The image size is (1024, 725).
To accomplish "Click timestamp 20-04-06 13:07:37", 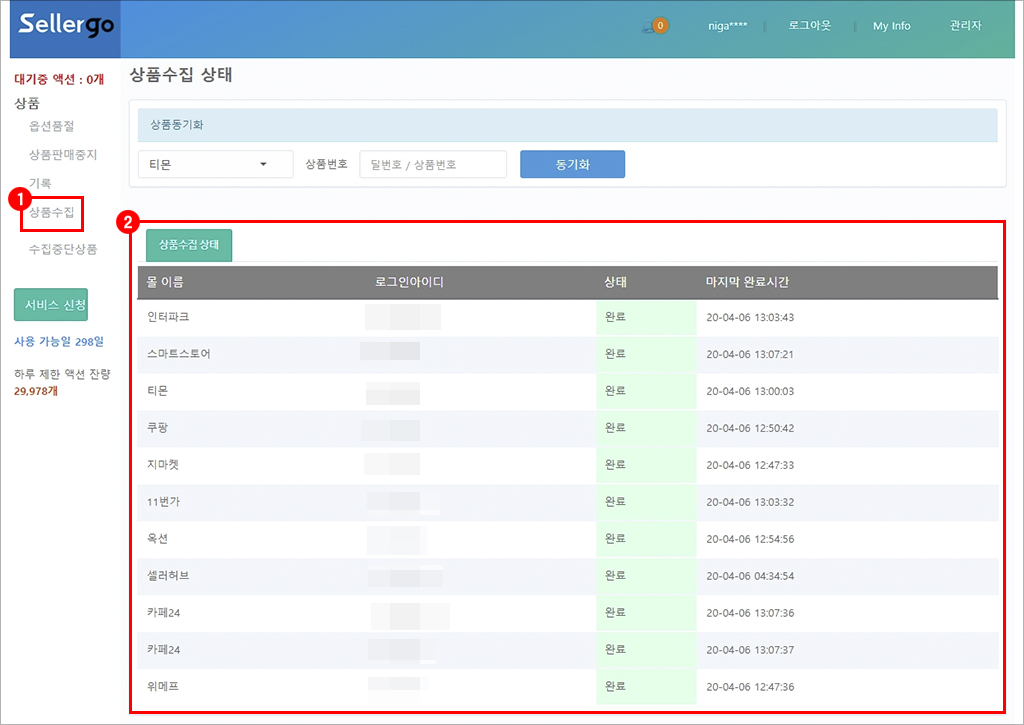I will [750, 650].
